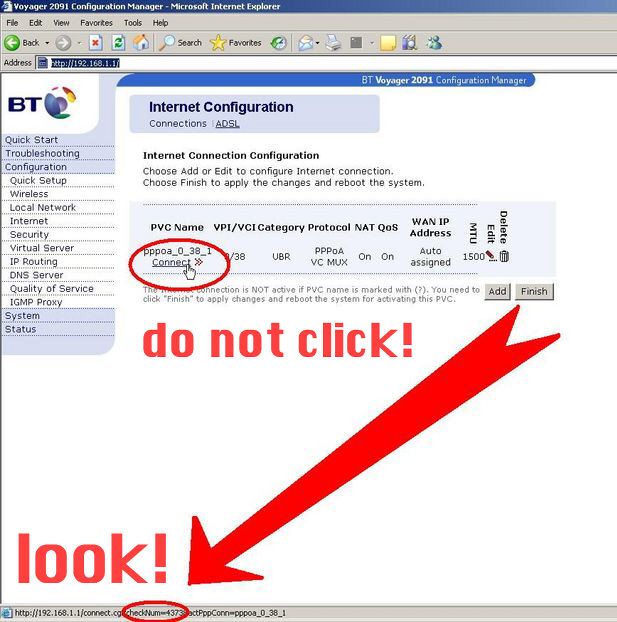Open Security sidebar item
Image resolution: width=617 pixels, height=622 pixels.
coord(29,234)
